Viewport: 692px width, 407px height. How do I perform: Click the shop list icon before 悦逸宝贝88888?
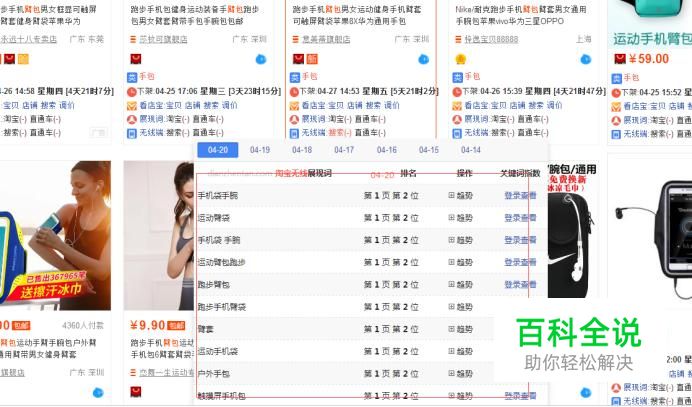click(458, 40)
